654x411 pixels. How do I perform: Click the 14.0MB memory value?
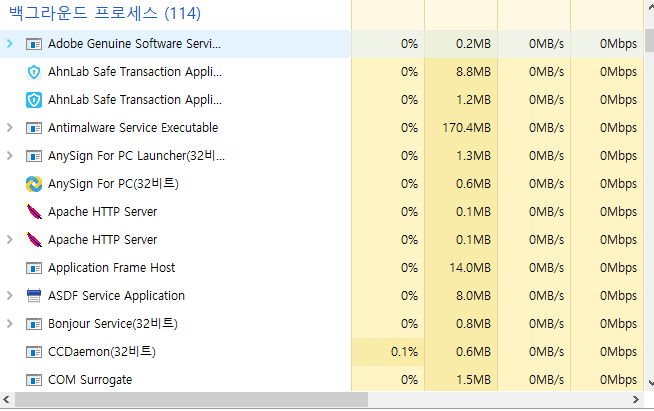[x=470, y=267]
